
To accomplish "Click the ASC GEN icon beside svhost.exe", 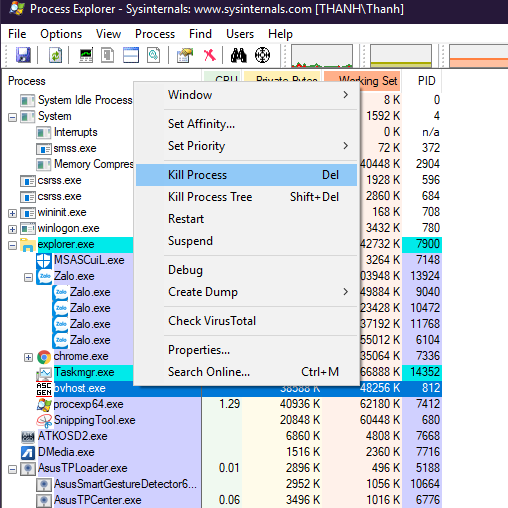I will pos(44,389).
